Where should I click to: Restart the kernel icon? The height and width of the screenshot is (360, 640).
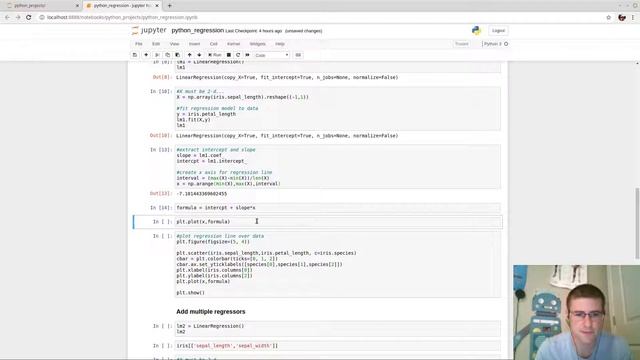tap(238, 55)
